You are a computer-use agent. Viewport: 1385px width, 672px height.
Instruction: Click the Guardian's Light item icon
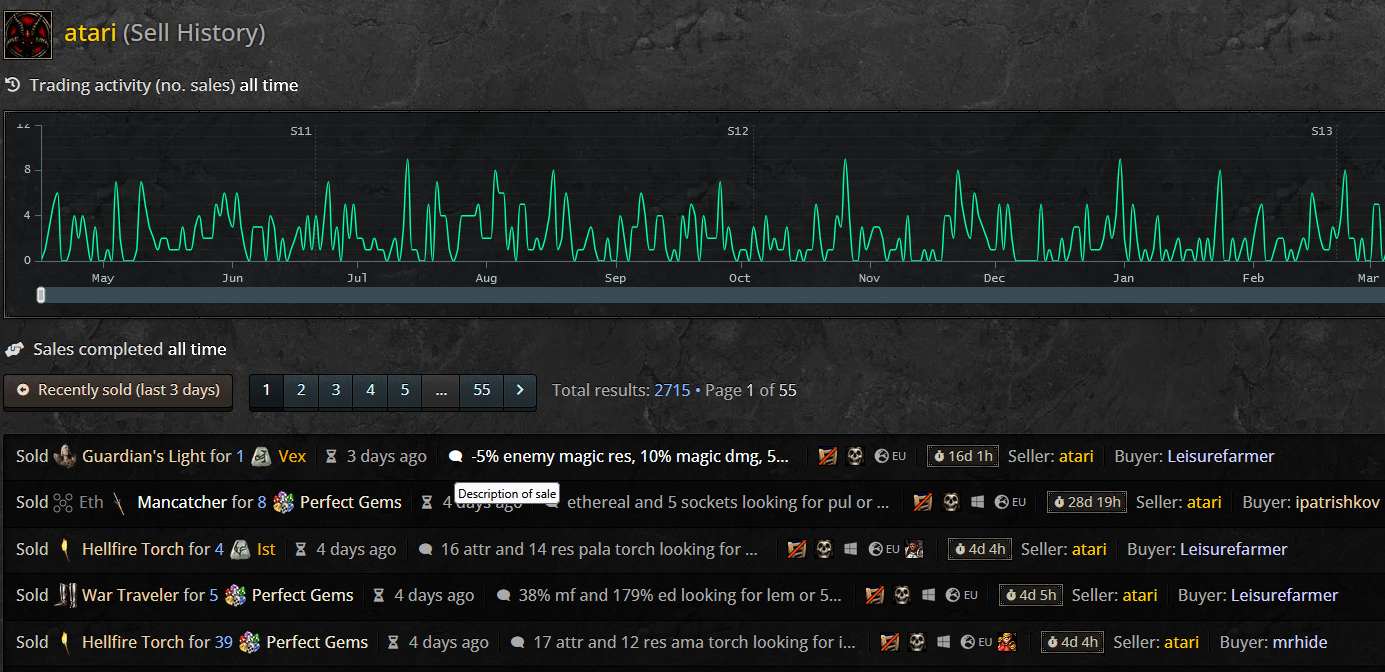tap(65, 456)
